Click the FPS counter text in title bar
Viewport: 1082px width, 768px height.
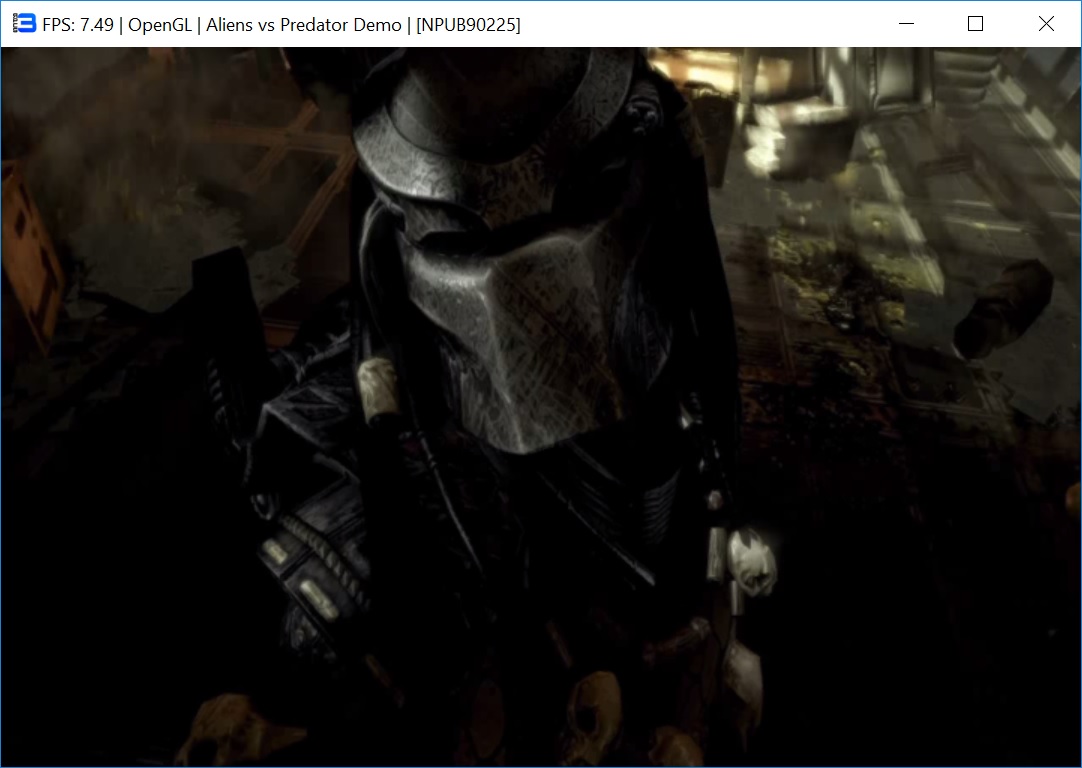[78, 25]
